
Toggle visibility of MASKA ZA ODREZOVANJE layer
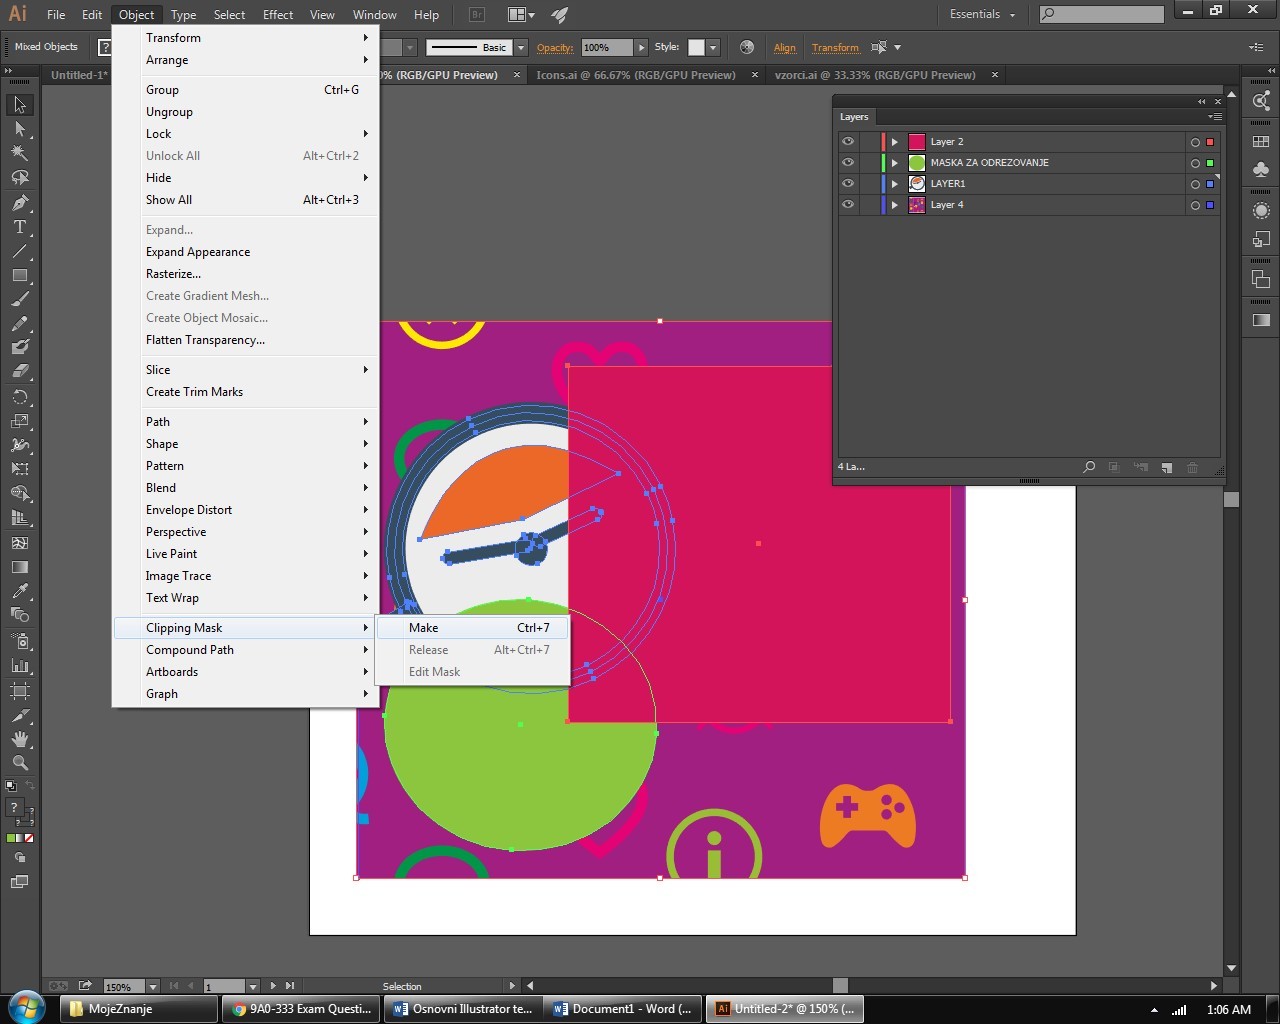coord(848,163)
